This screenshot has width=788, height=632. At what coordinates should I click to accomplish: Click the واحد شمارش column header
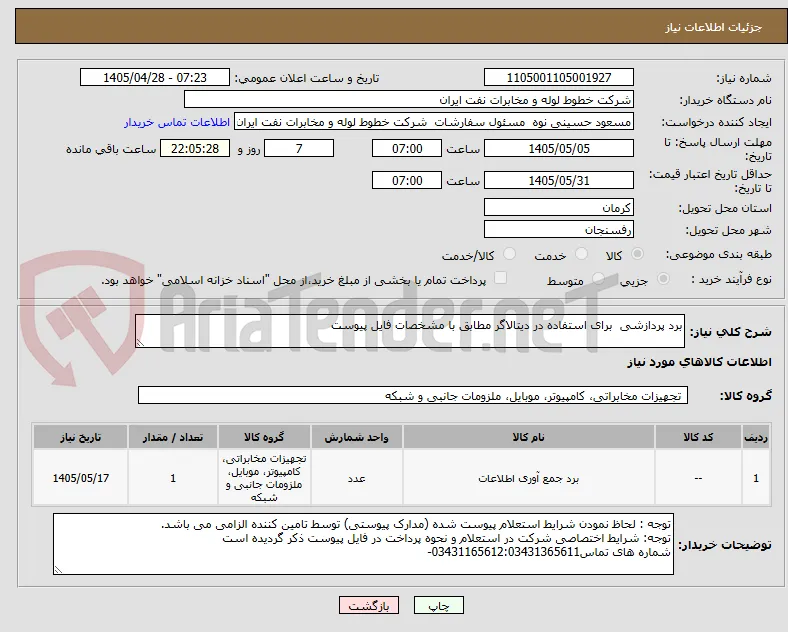(356, 437)
